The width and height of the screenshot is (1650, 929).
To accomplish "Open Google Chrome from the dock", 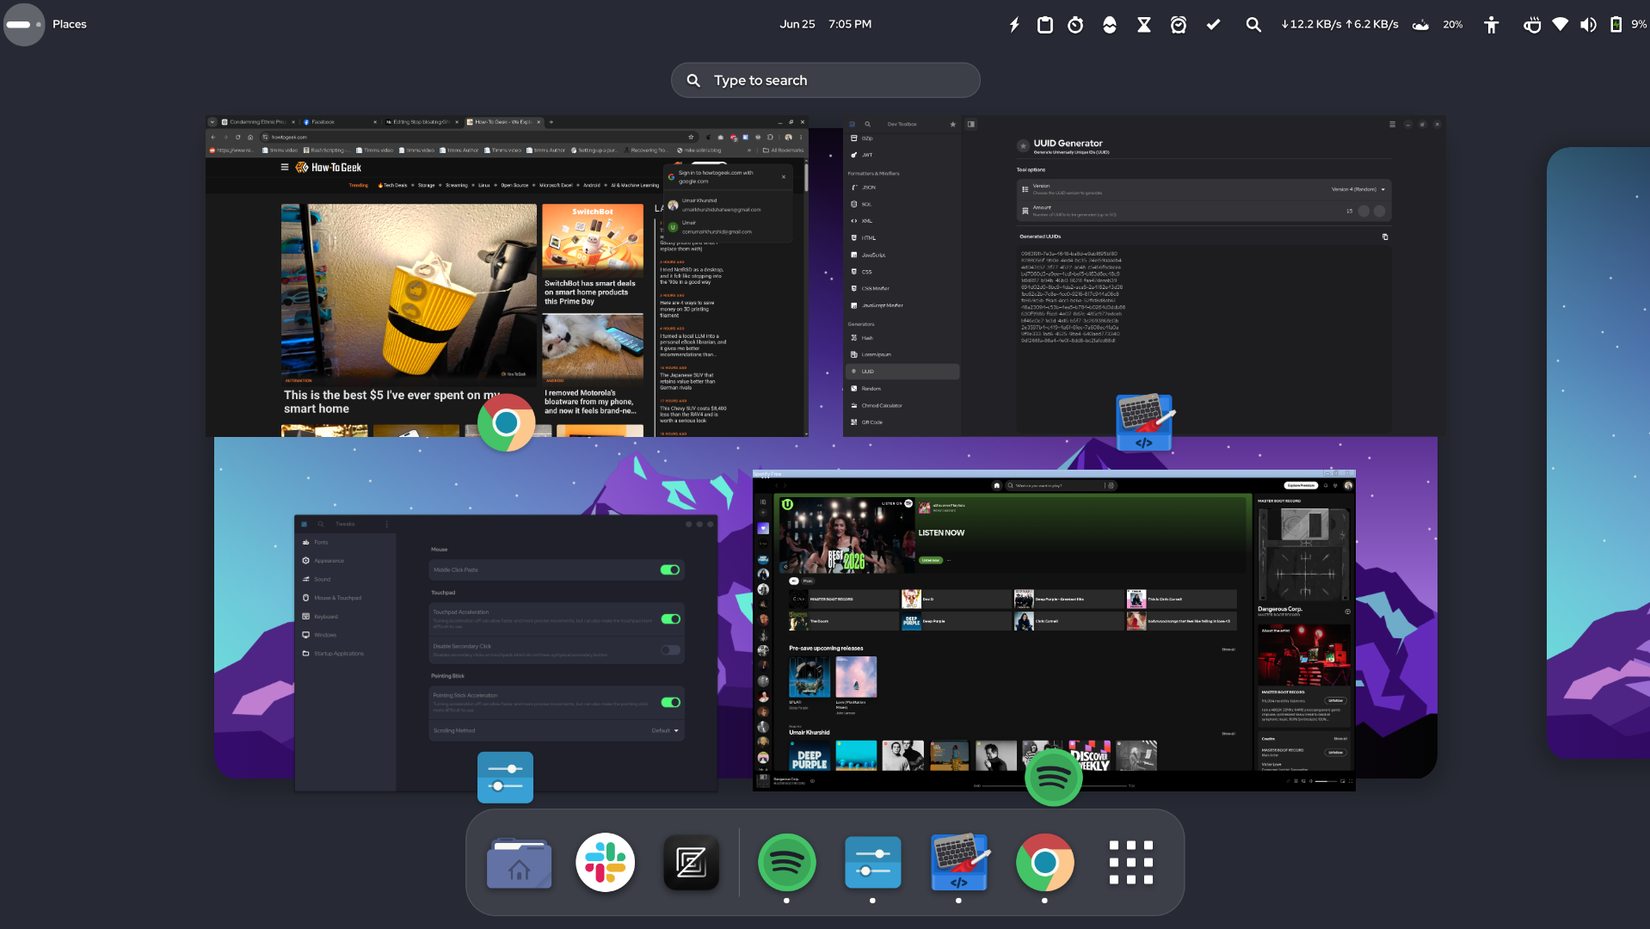I will tap(1045, 862).
